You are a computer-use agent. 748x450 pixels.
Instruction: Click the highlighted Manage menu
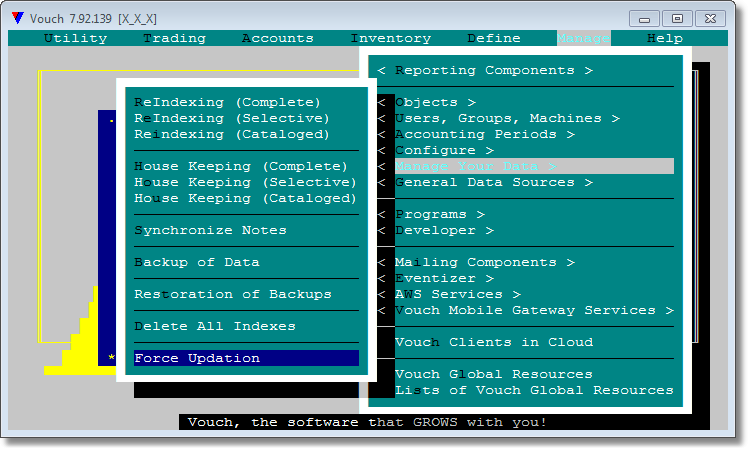pyautogui.click(x=583, y=38)
